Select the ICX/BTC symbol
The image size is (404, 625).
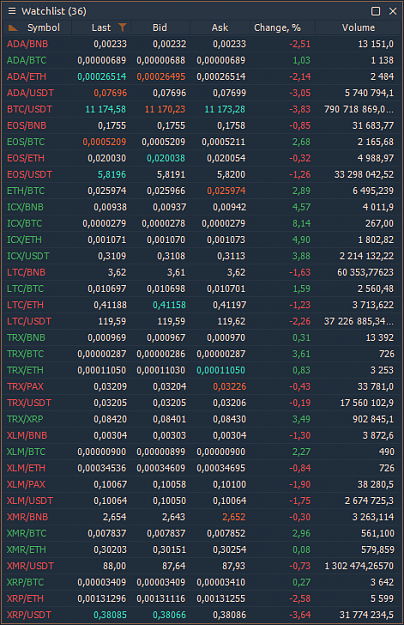(x=24, y=224)
